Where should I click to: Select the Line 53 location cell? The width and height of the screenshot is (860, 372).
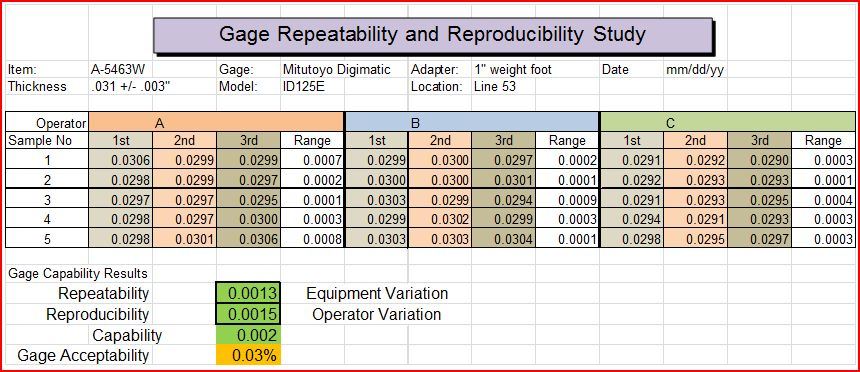pos(495,87)
